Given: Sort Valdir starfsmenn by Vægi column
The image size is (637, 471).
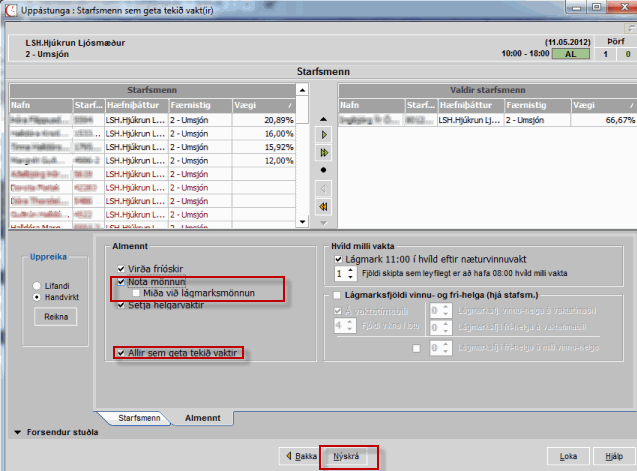Looking at the screenshot, I should coord(604,105).
